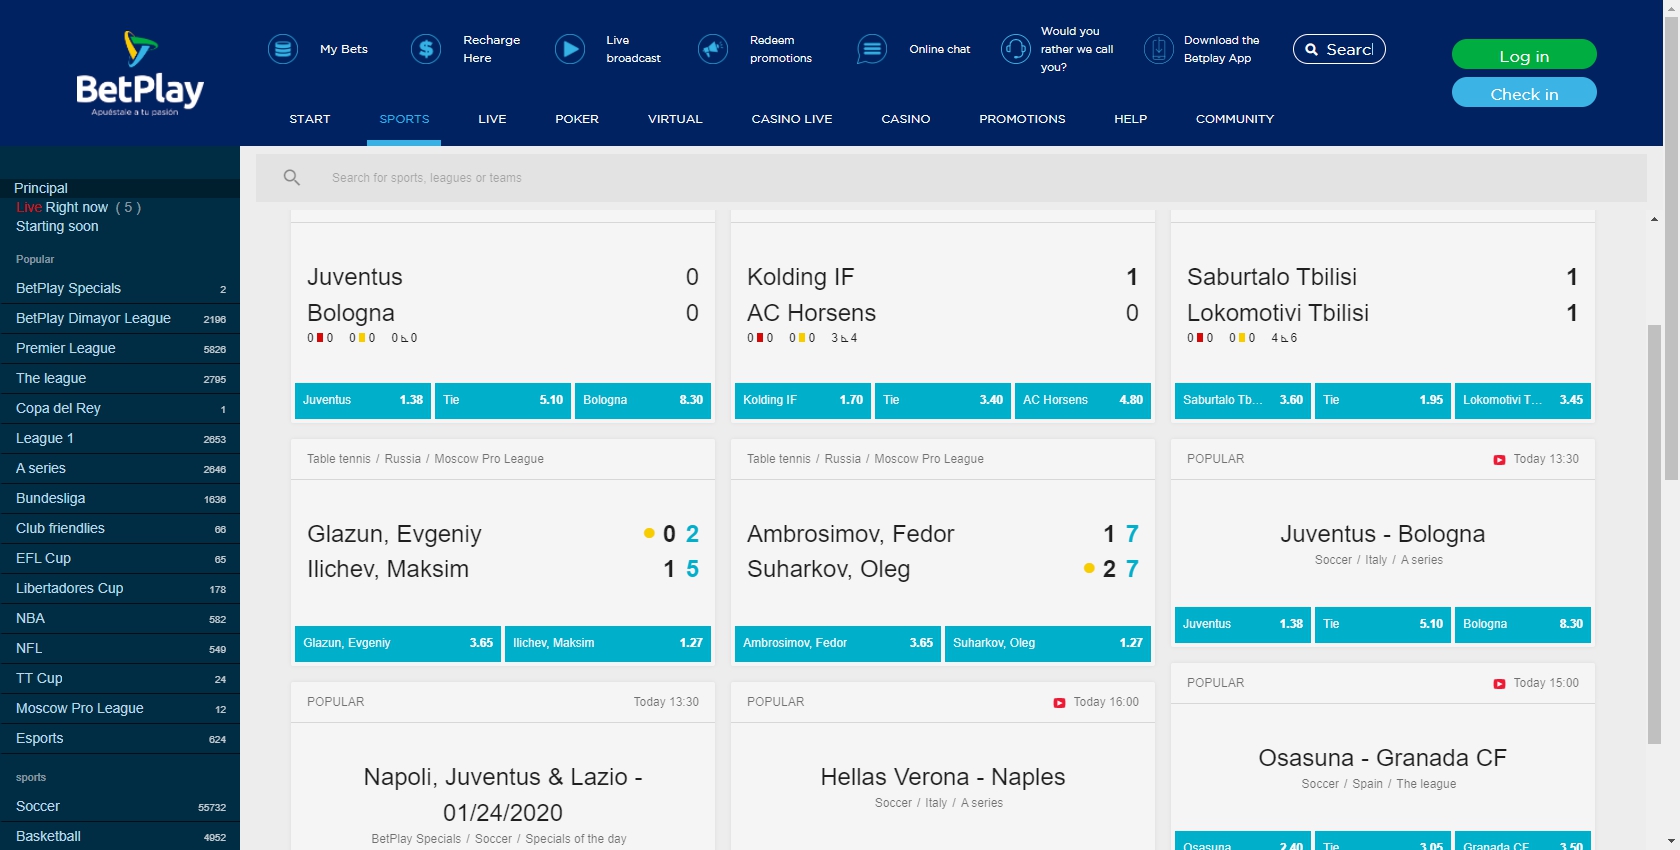
Task: Open the CASINO tab
Action: (x=906, y=119)
